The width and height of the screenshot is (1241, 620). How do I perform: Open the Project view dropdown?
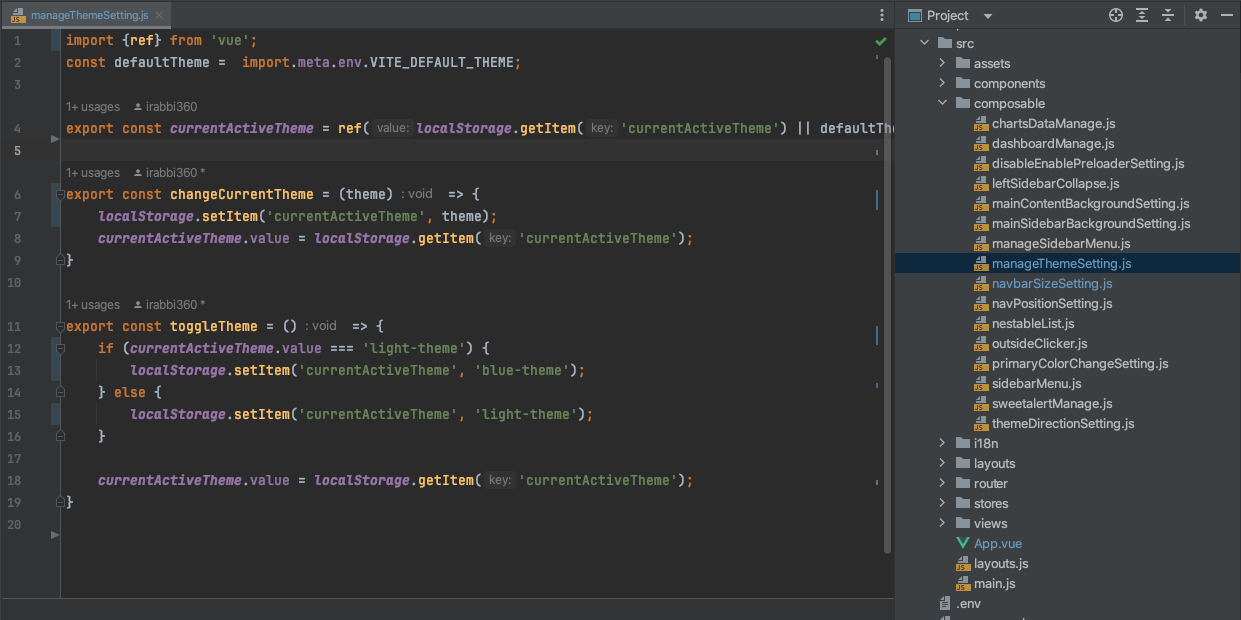(988, 16)
